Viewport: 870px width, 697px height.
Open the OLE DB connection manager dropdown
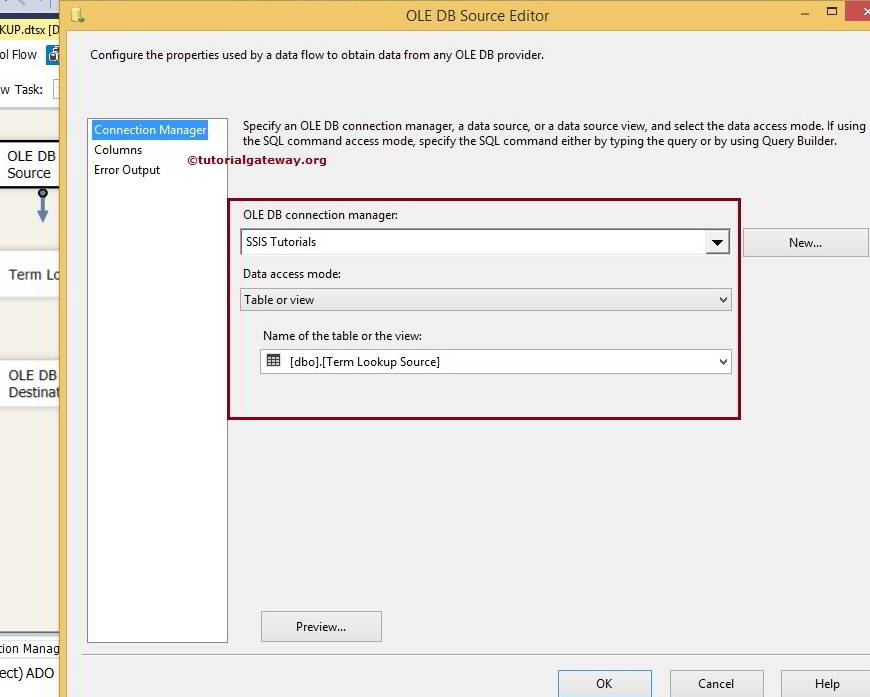[x=717, y=241]
